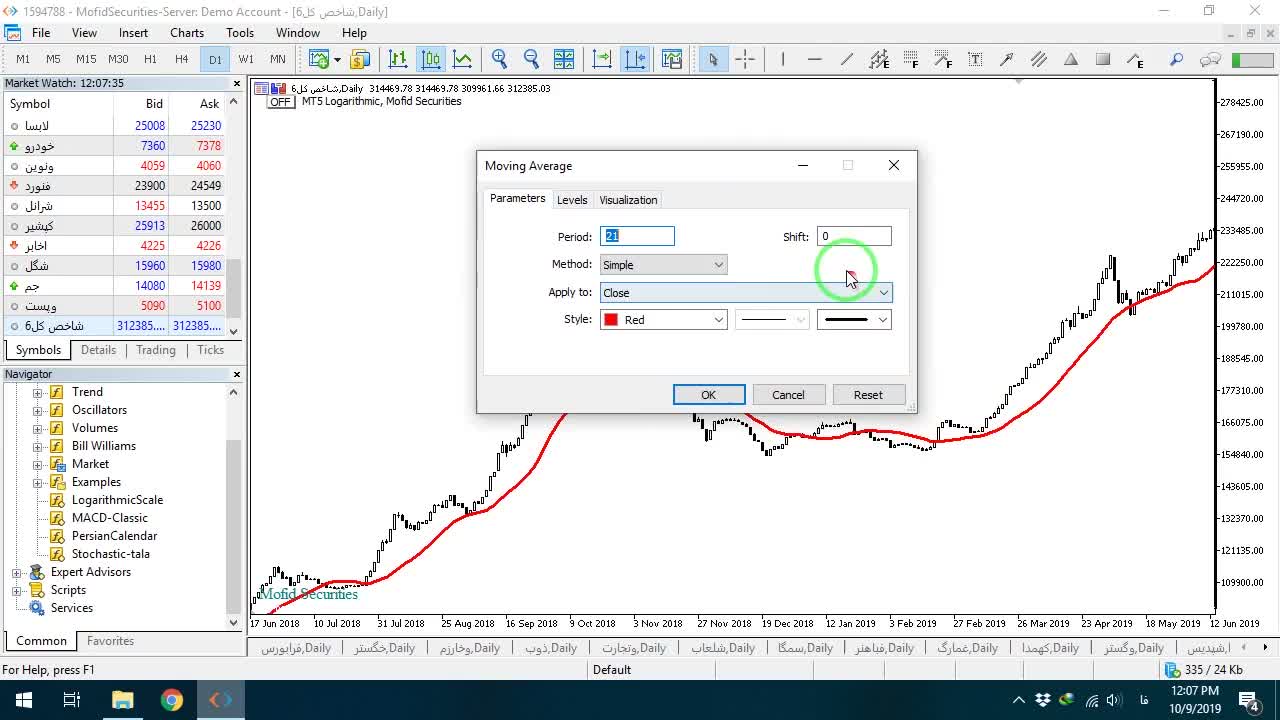1280x720 pixels.
Task: Click the Period input field
Action: tap(637, 236)
